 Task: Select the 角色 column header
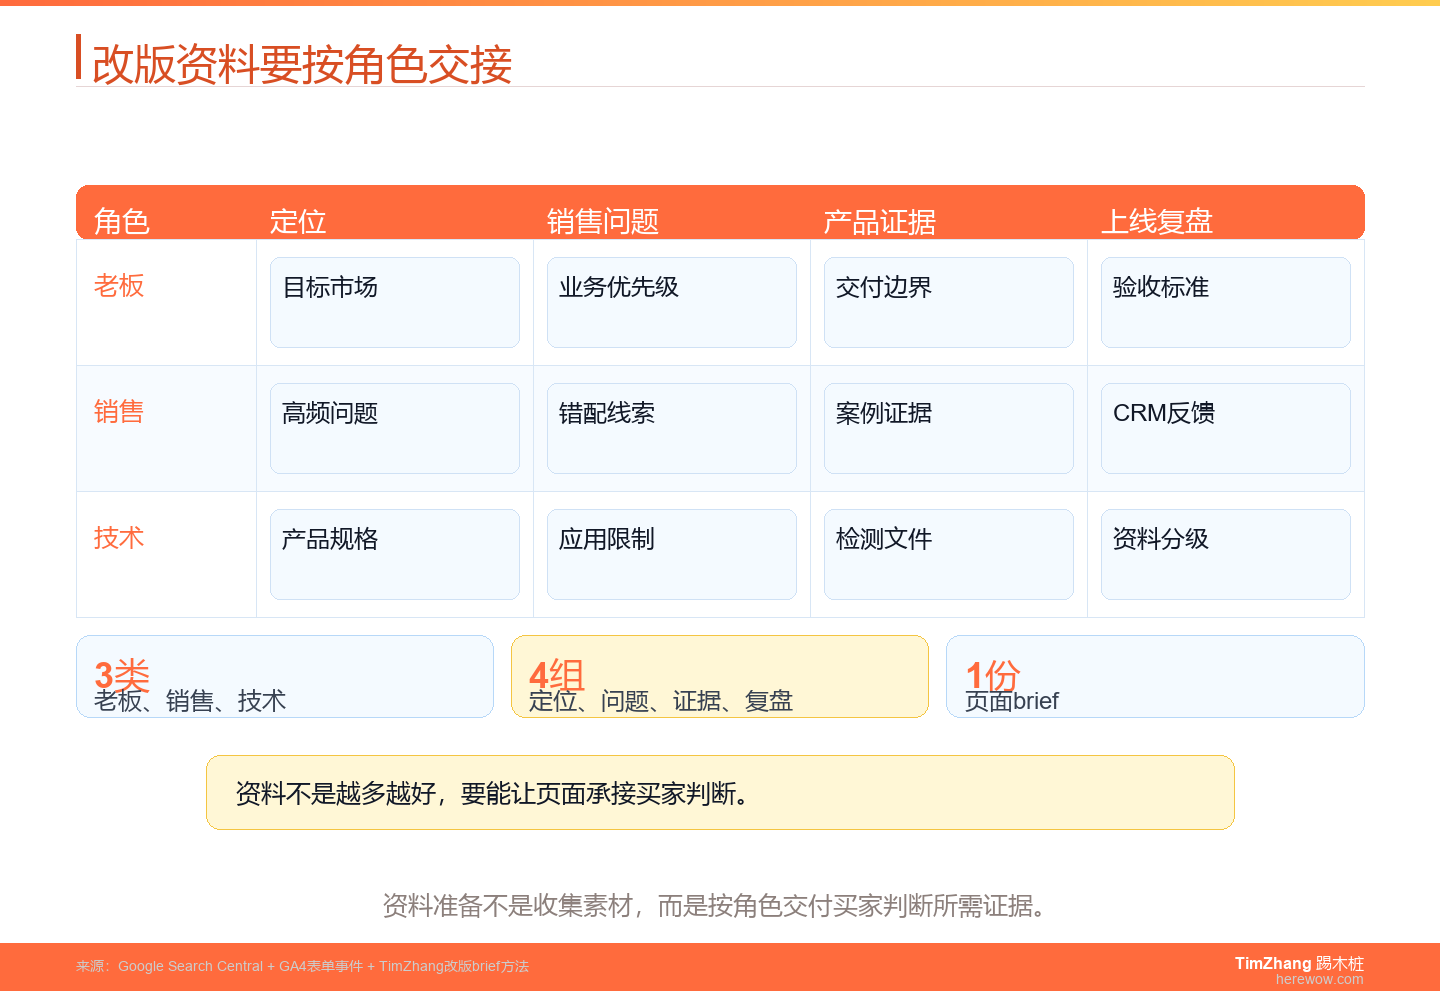(121, 221)
